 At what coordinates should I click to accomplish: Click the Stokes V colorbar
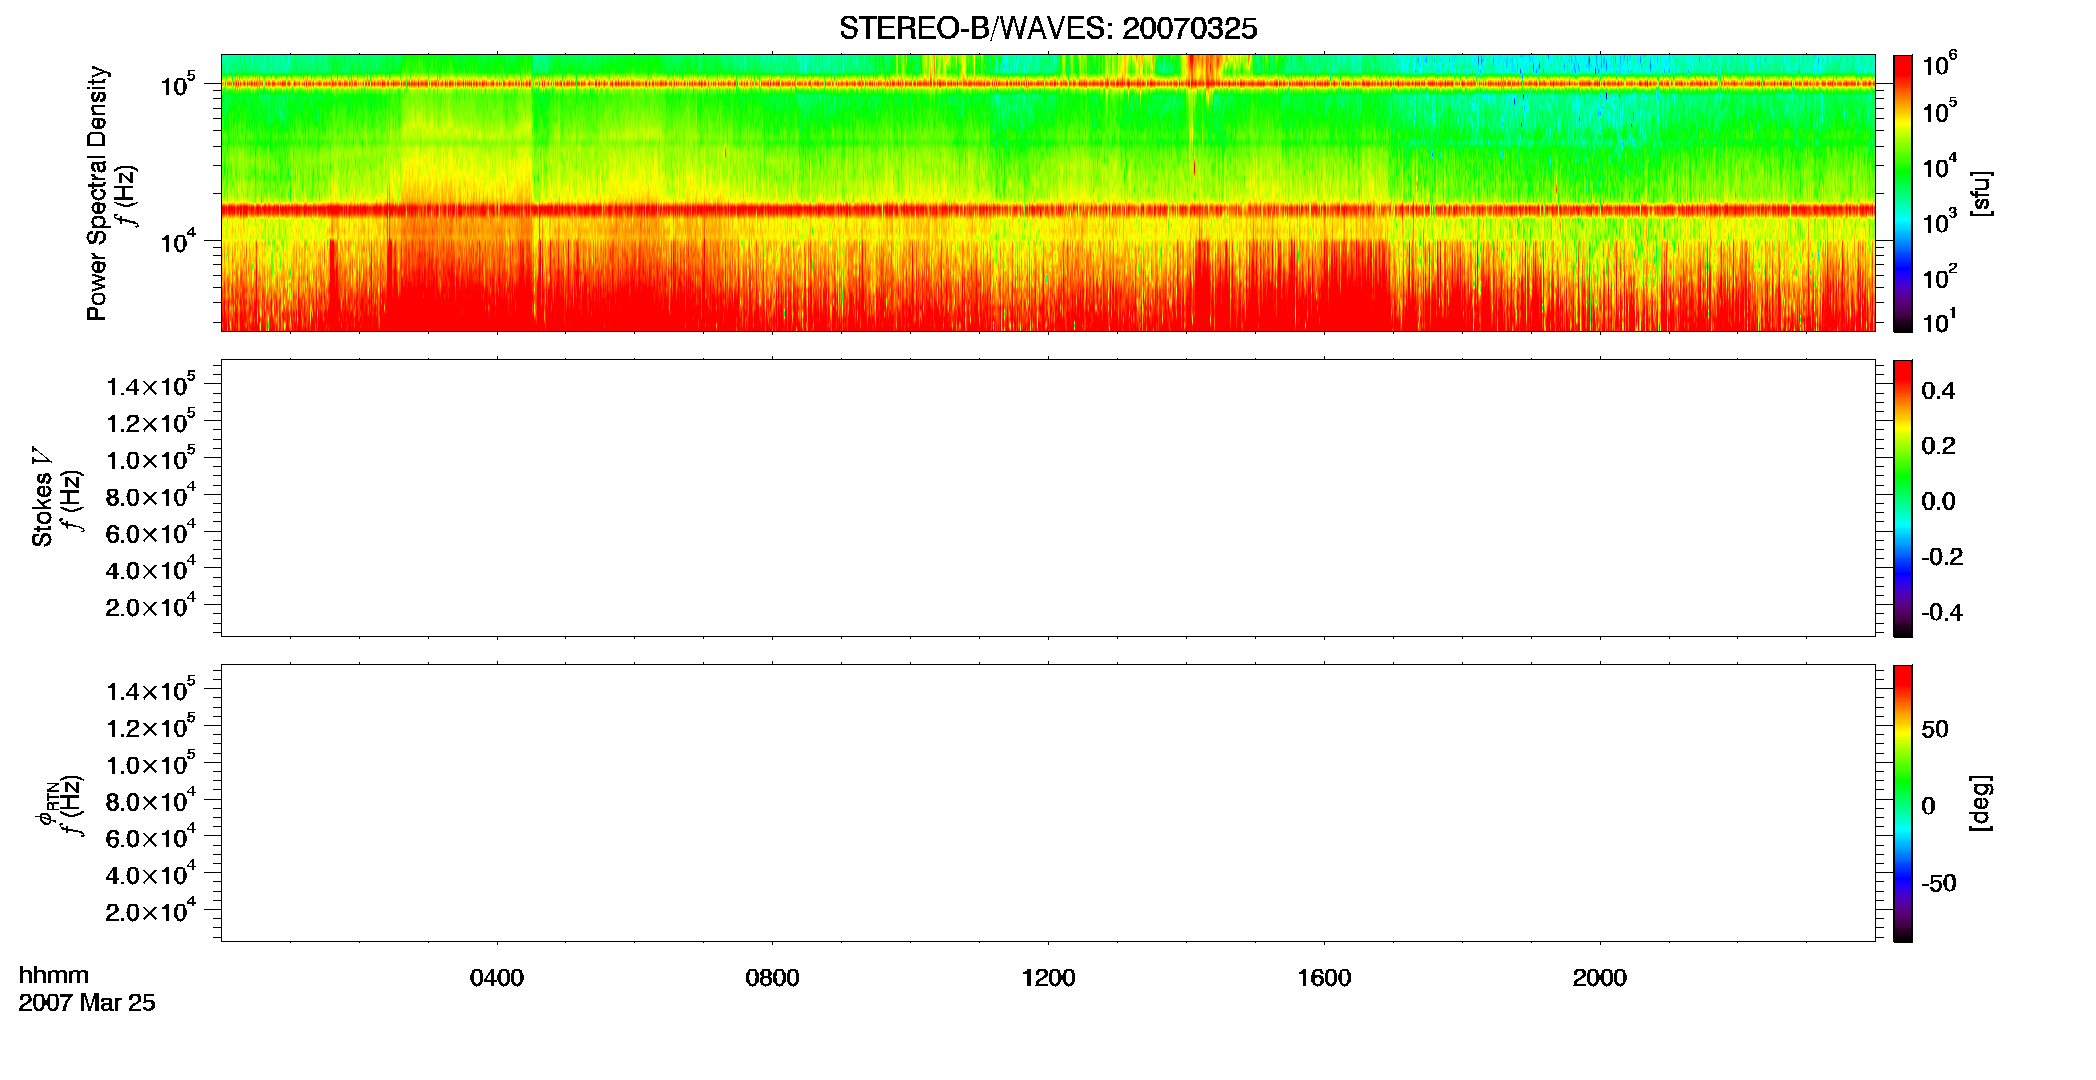1902,498
